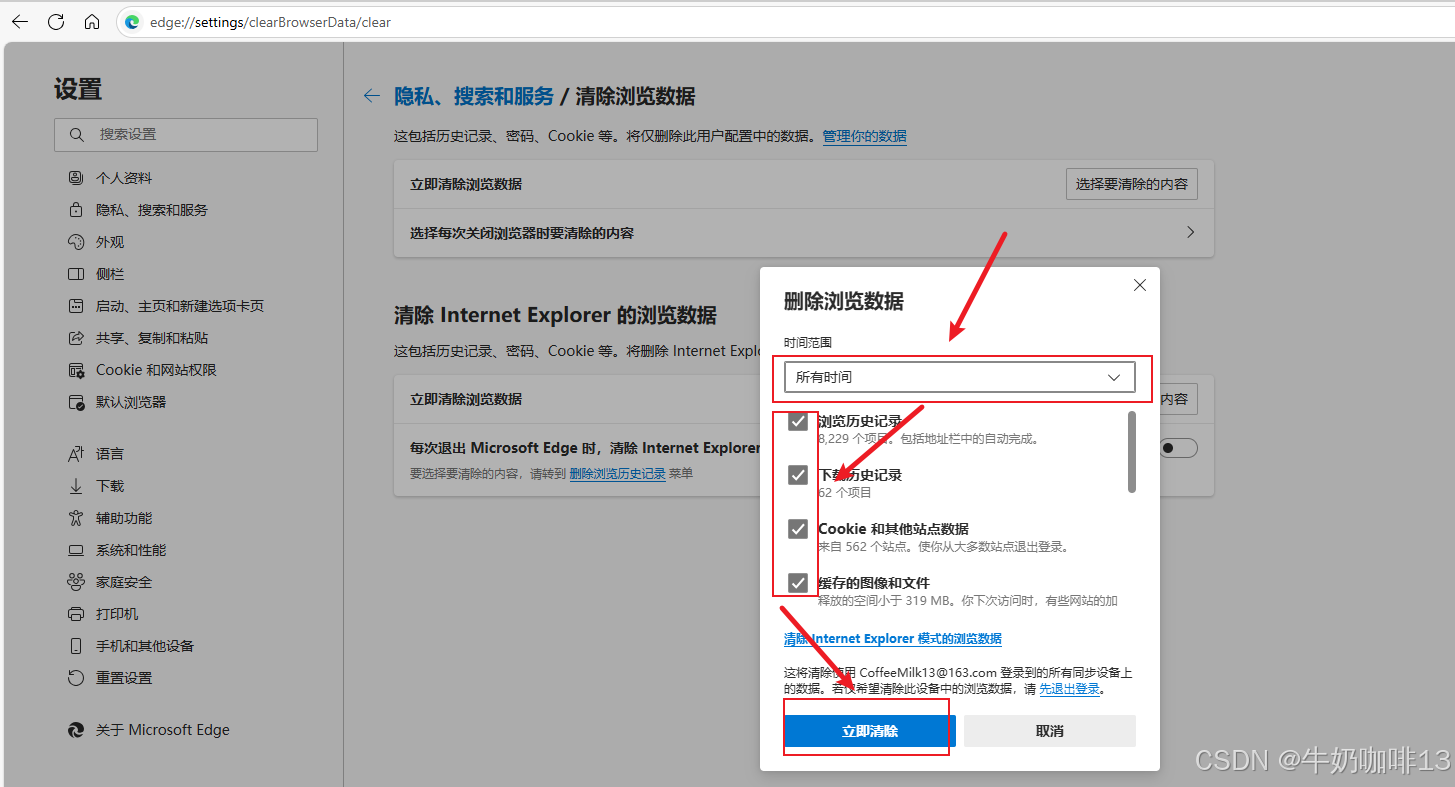Go to the browser home page icon
Viewport: 1455px width, 787px height.
tap(92, 22)
